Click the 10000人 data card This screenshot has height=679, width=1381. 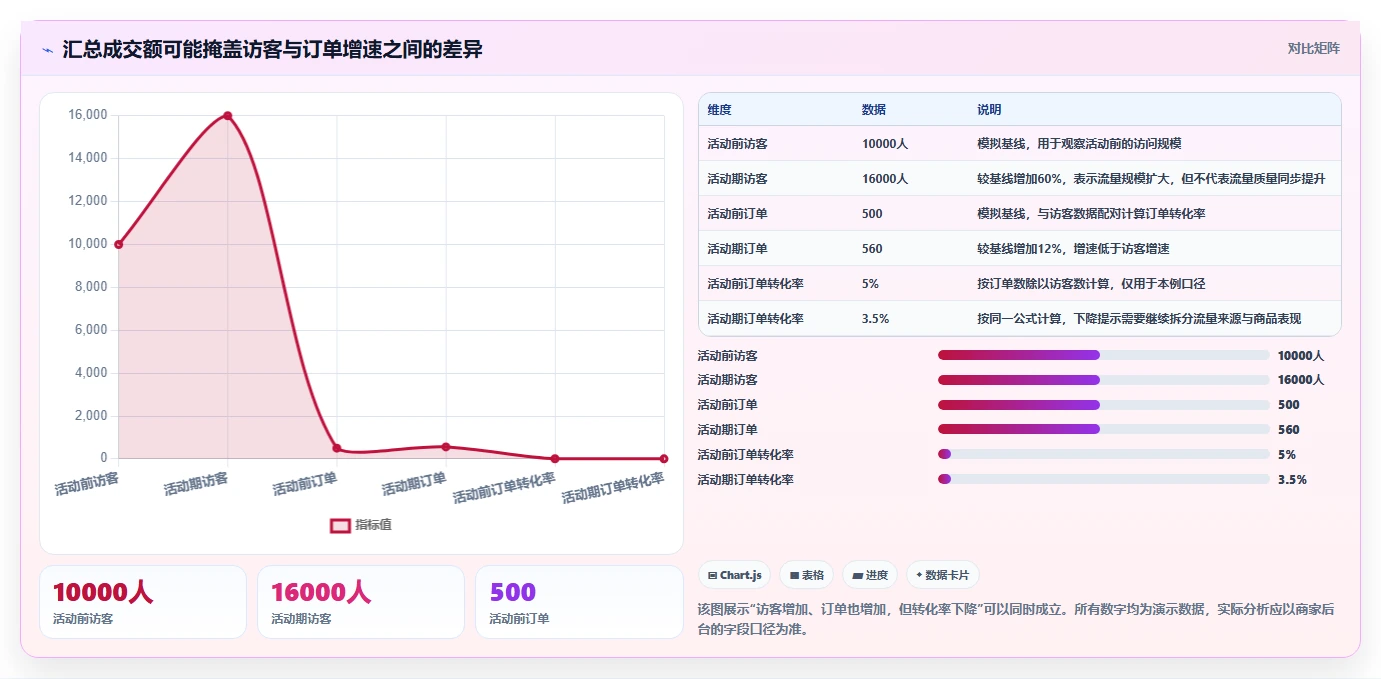tap(143, 602)
